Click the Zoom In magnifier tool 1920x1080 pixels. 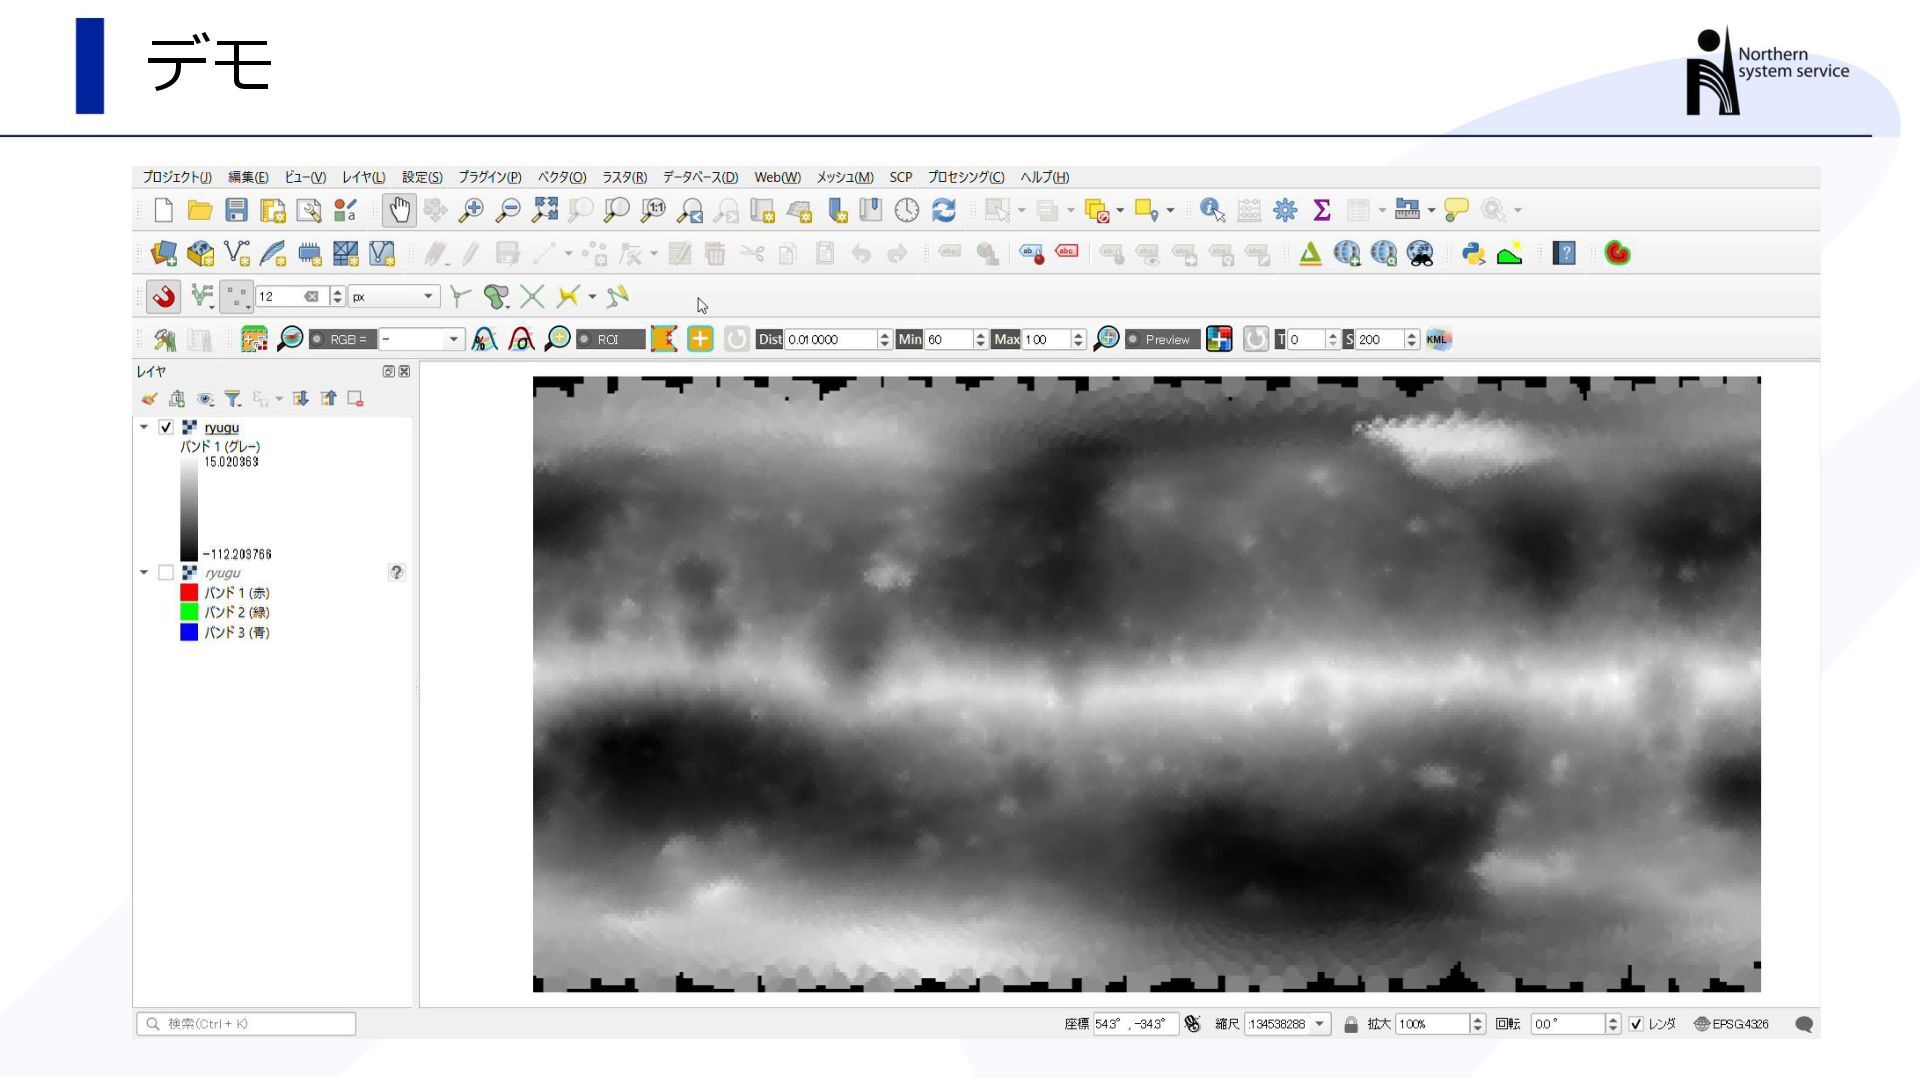tap(471, 210)
